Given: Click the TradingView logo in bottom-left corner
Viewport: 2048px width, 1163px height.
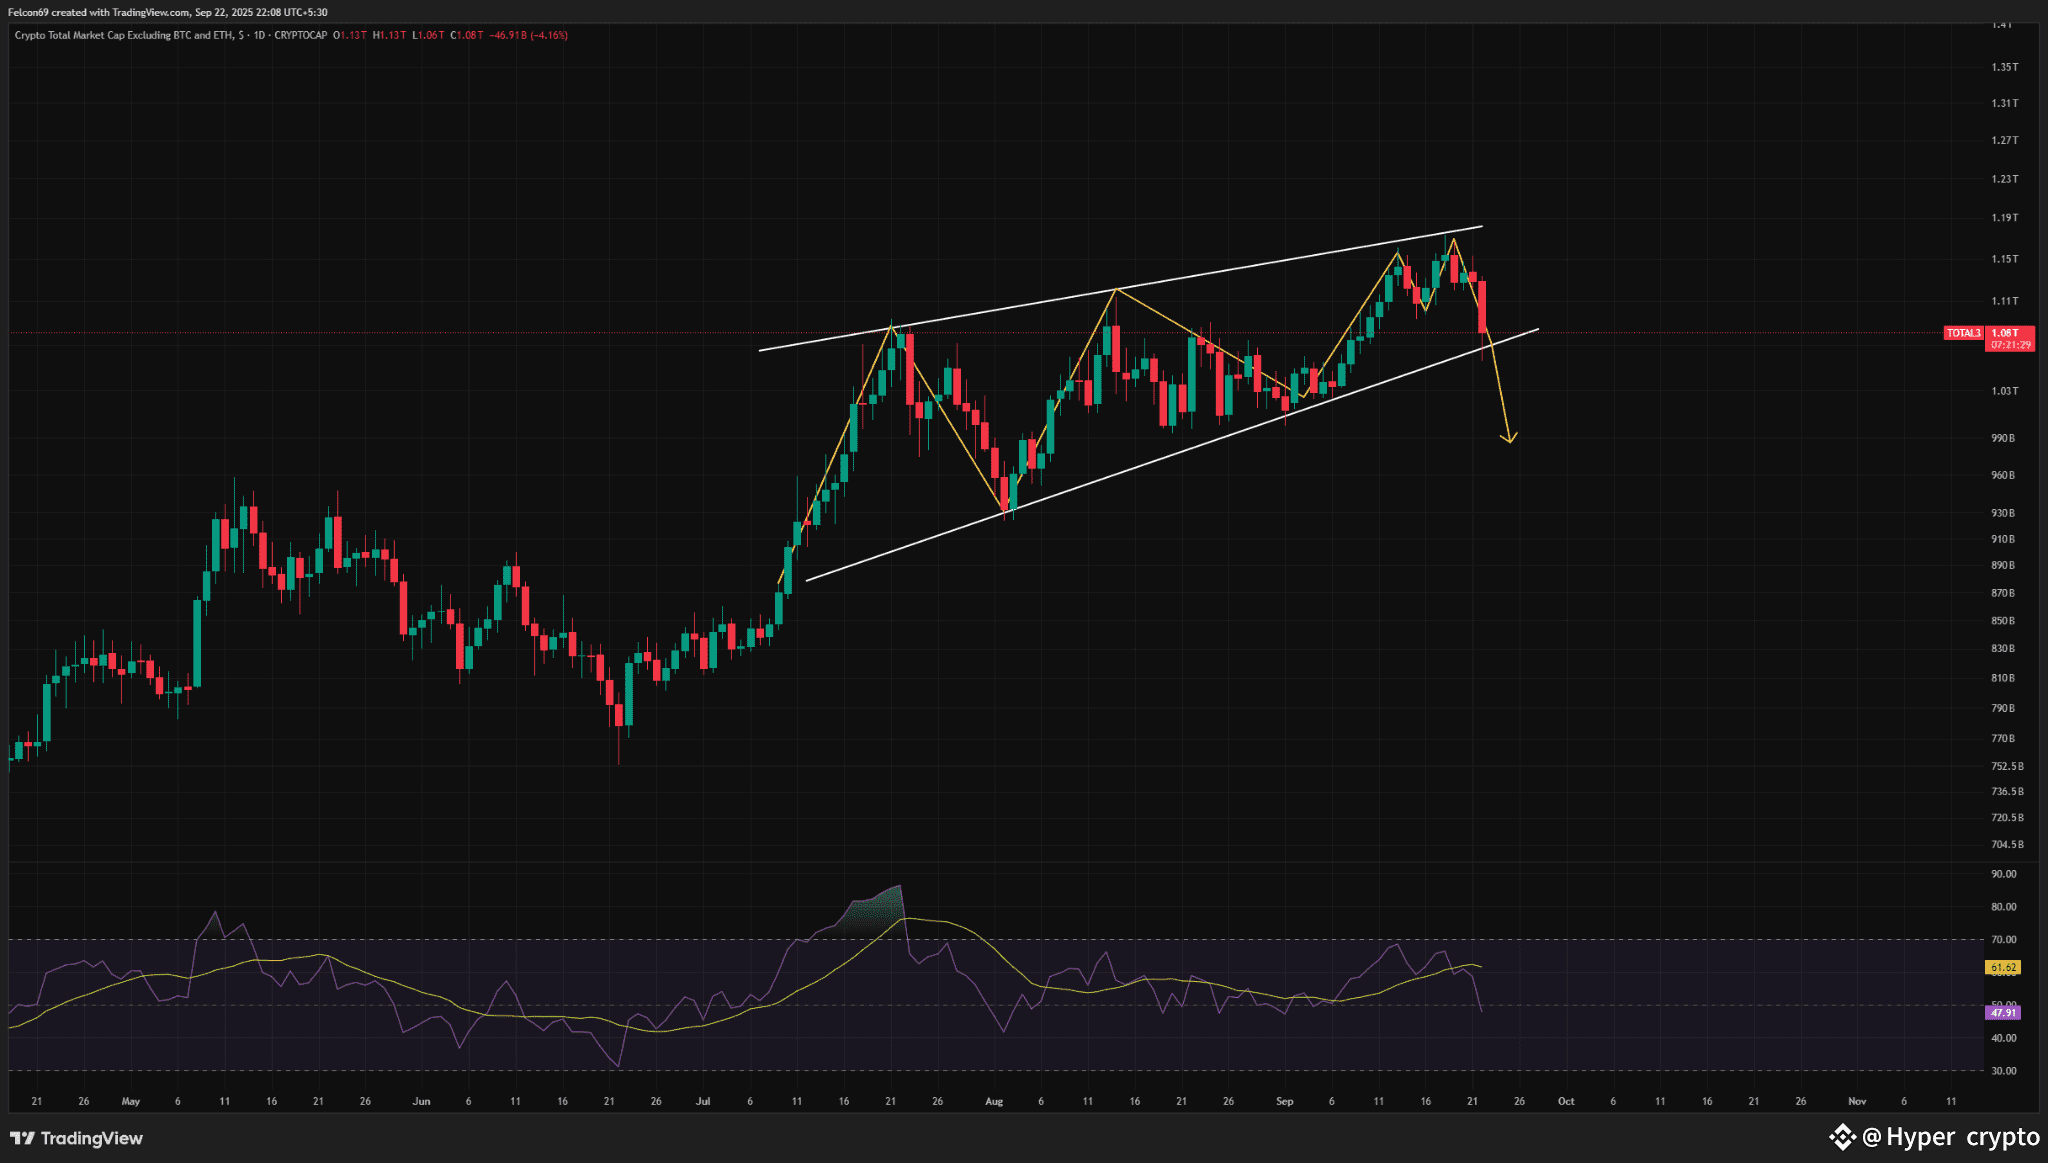Looking at the screenshot, I should tap(77, 1138).
